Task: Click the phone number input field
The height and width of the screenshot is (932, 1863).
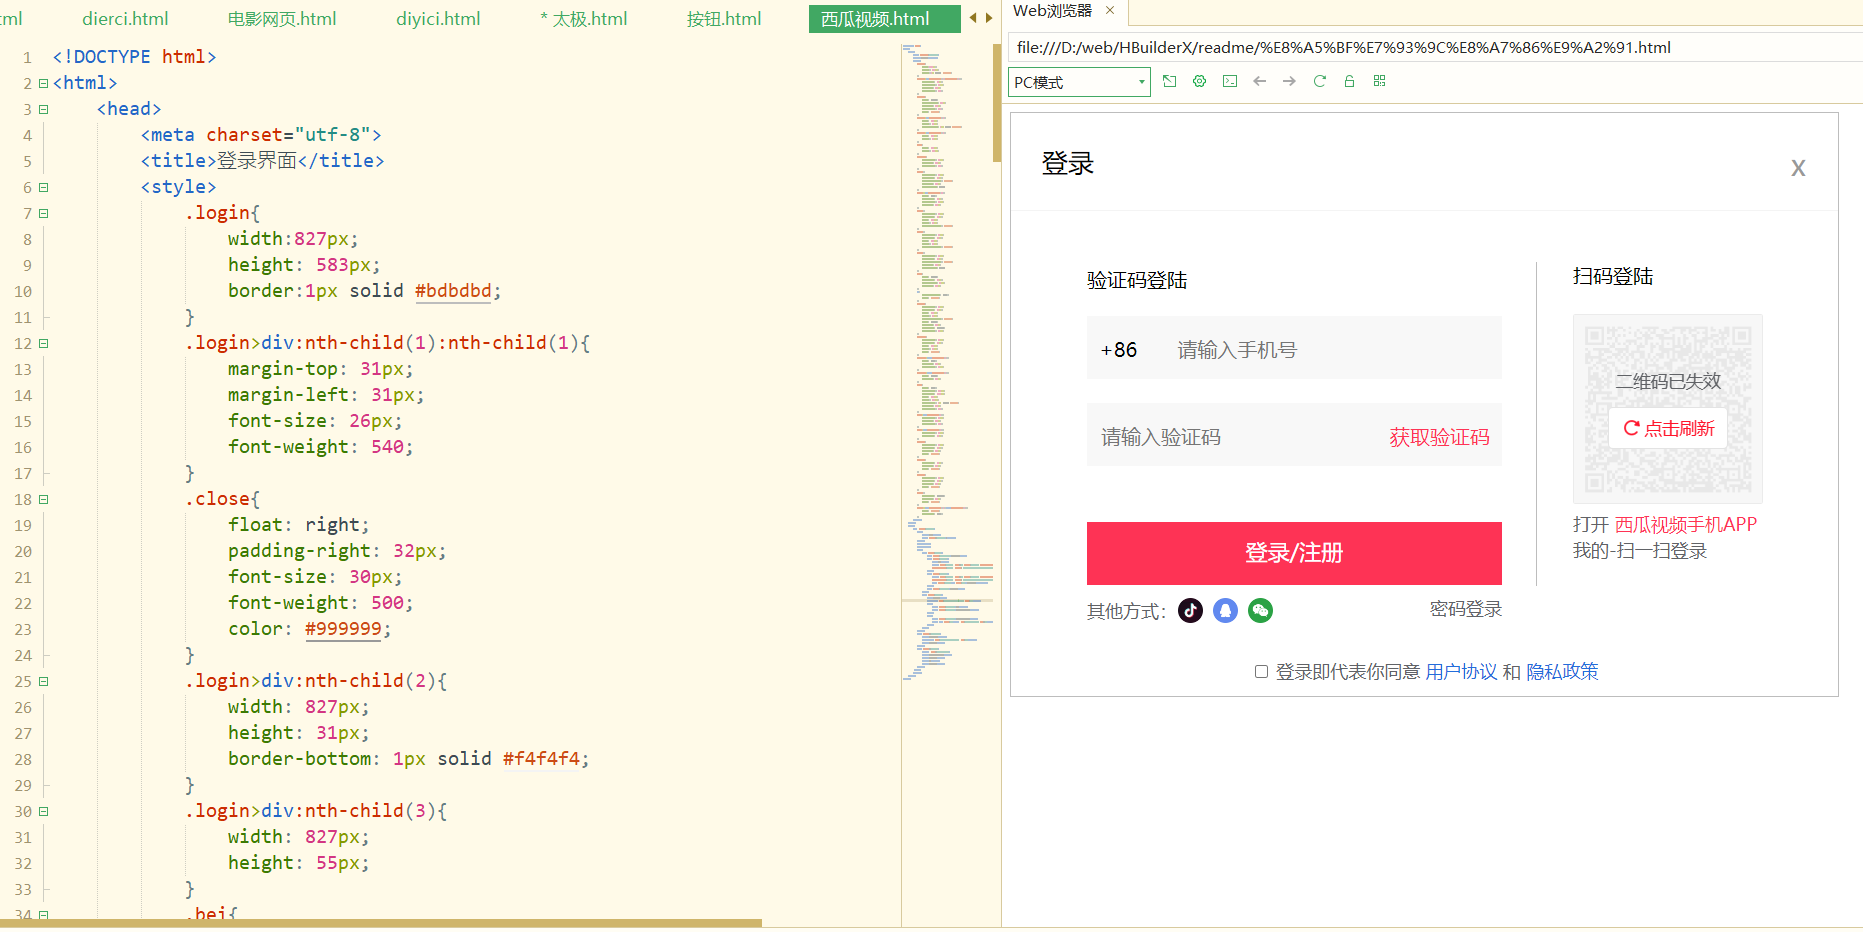Action: tap(1294, 348)
